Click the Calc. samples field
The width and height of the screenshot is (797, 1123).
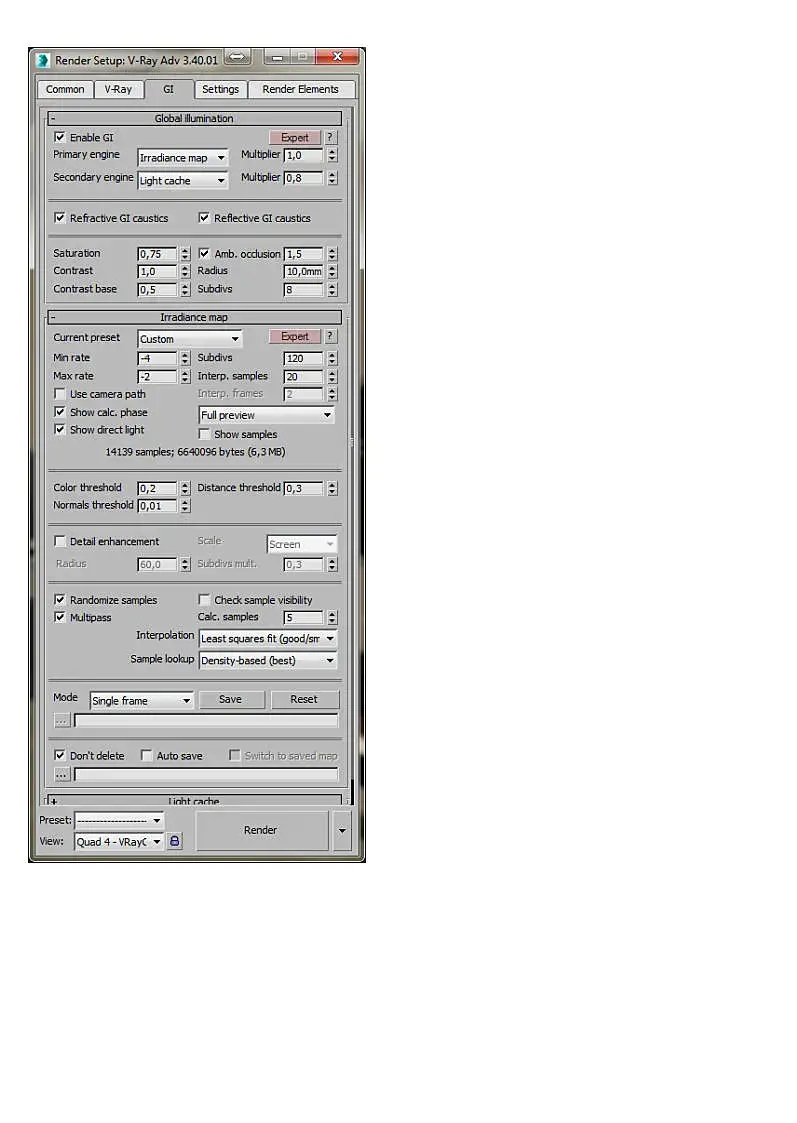(304, 617)
